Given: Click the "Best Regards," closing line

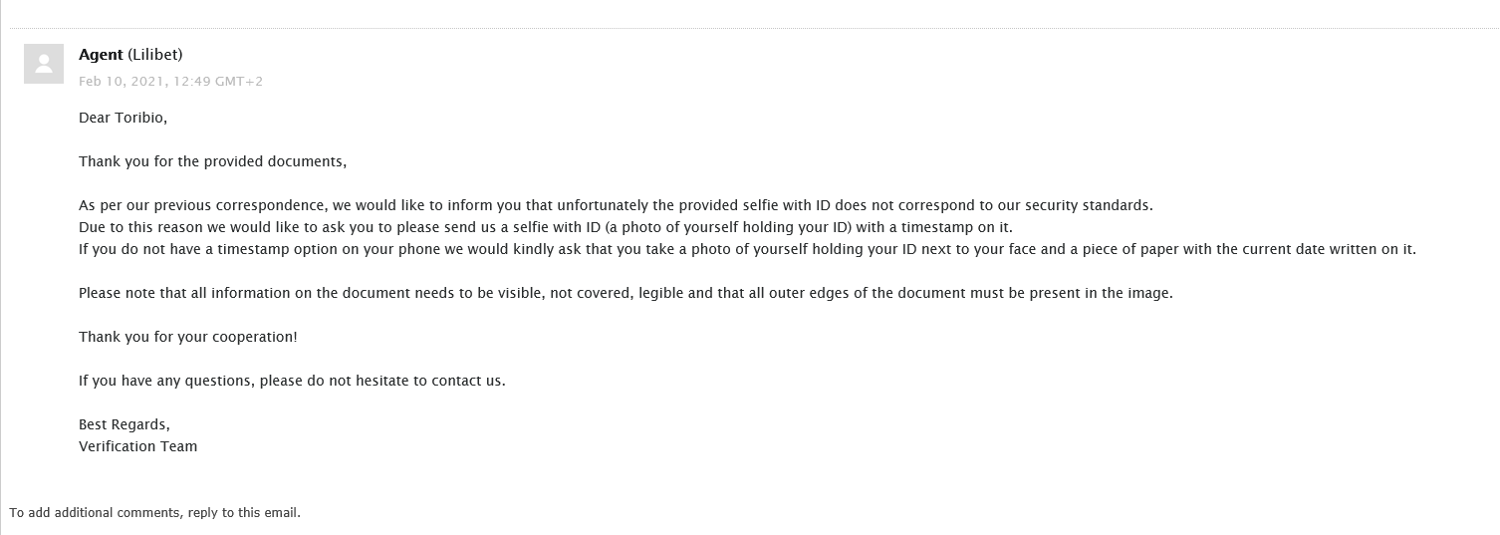Looking at the screenshot, I should (x=124, y=425).
